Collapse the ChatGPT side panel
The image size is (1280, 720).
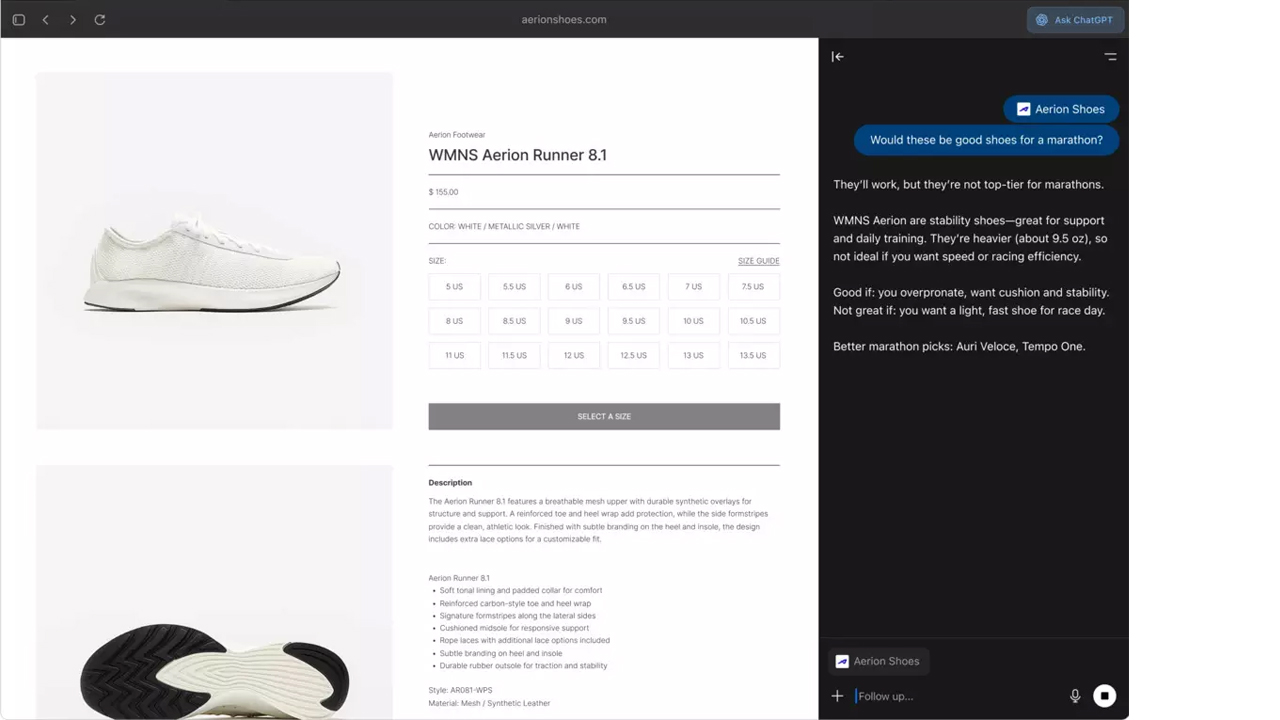click(838, 57)
